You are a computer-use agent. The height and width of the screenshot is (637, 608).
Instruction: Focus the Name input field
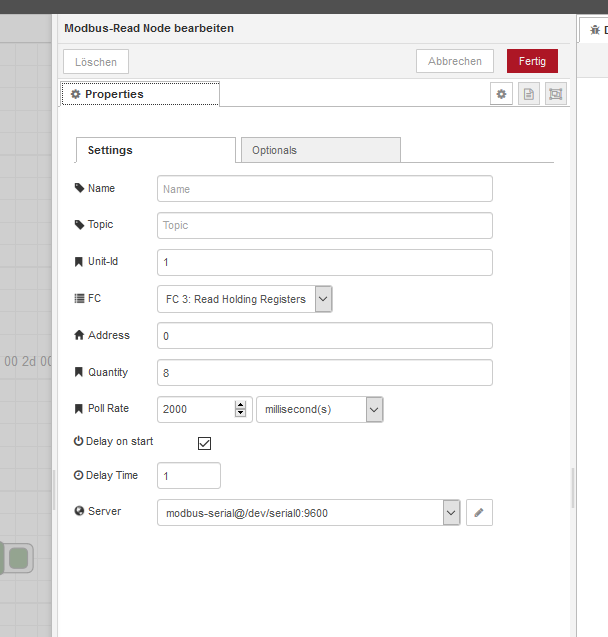(x=325, y=188)
